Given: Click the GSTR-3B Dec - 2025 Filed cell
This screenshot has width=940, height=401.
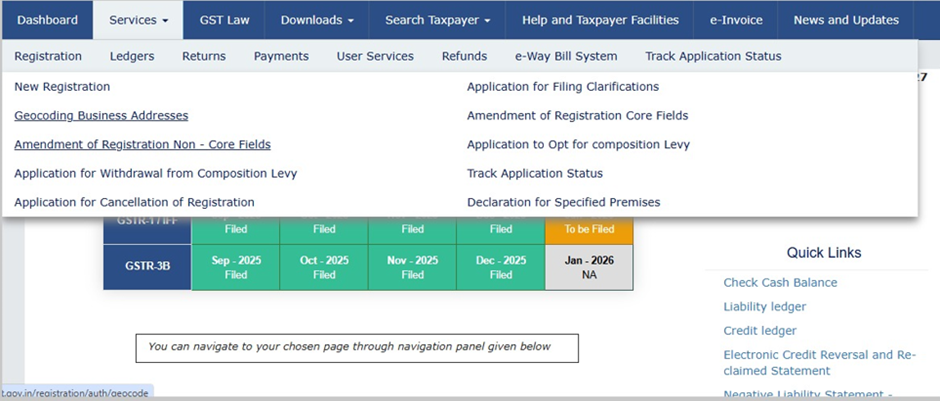Looking at the screenshot, I should coord(500,268).
